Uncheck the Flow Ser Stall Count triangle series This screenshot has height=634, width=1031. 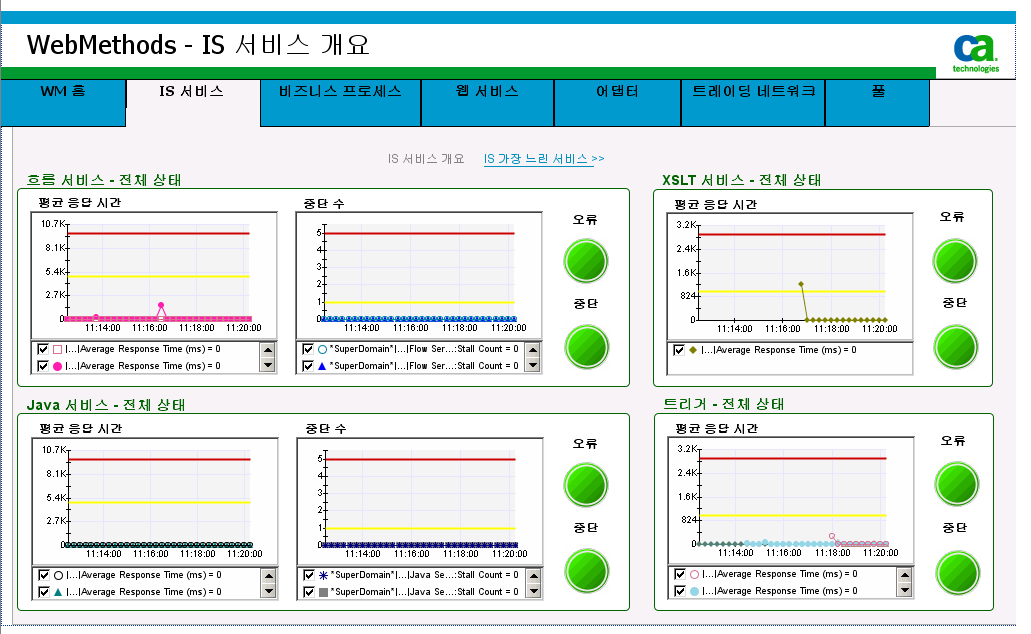click(x=308, y=366)
